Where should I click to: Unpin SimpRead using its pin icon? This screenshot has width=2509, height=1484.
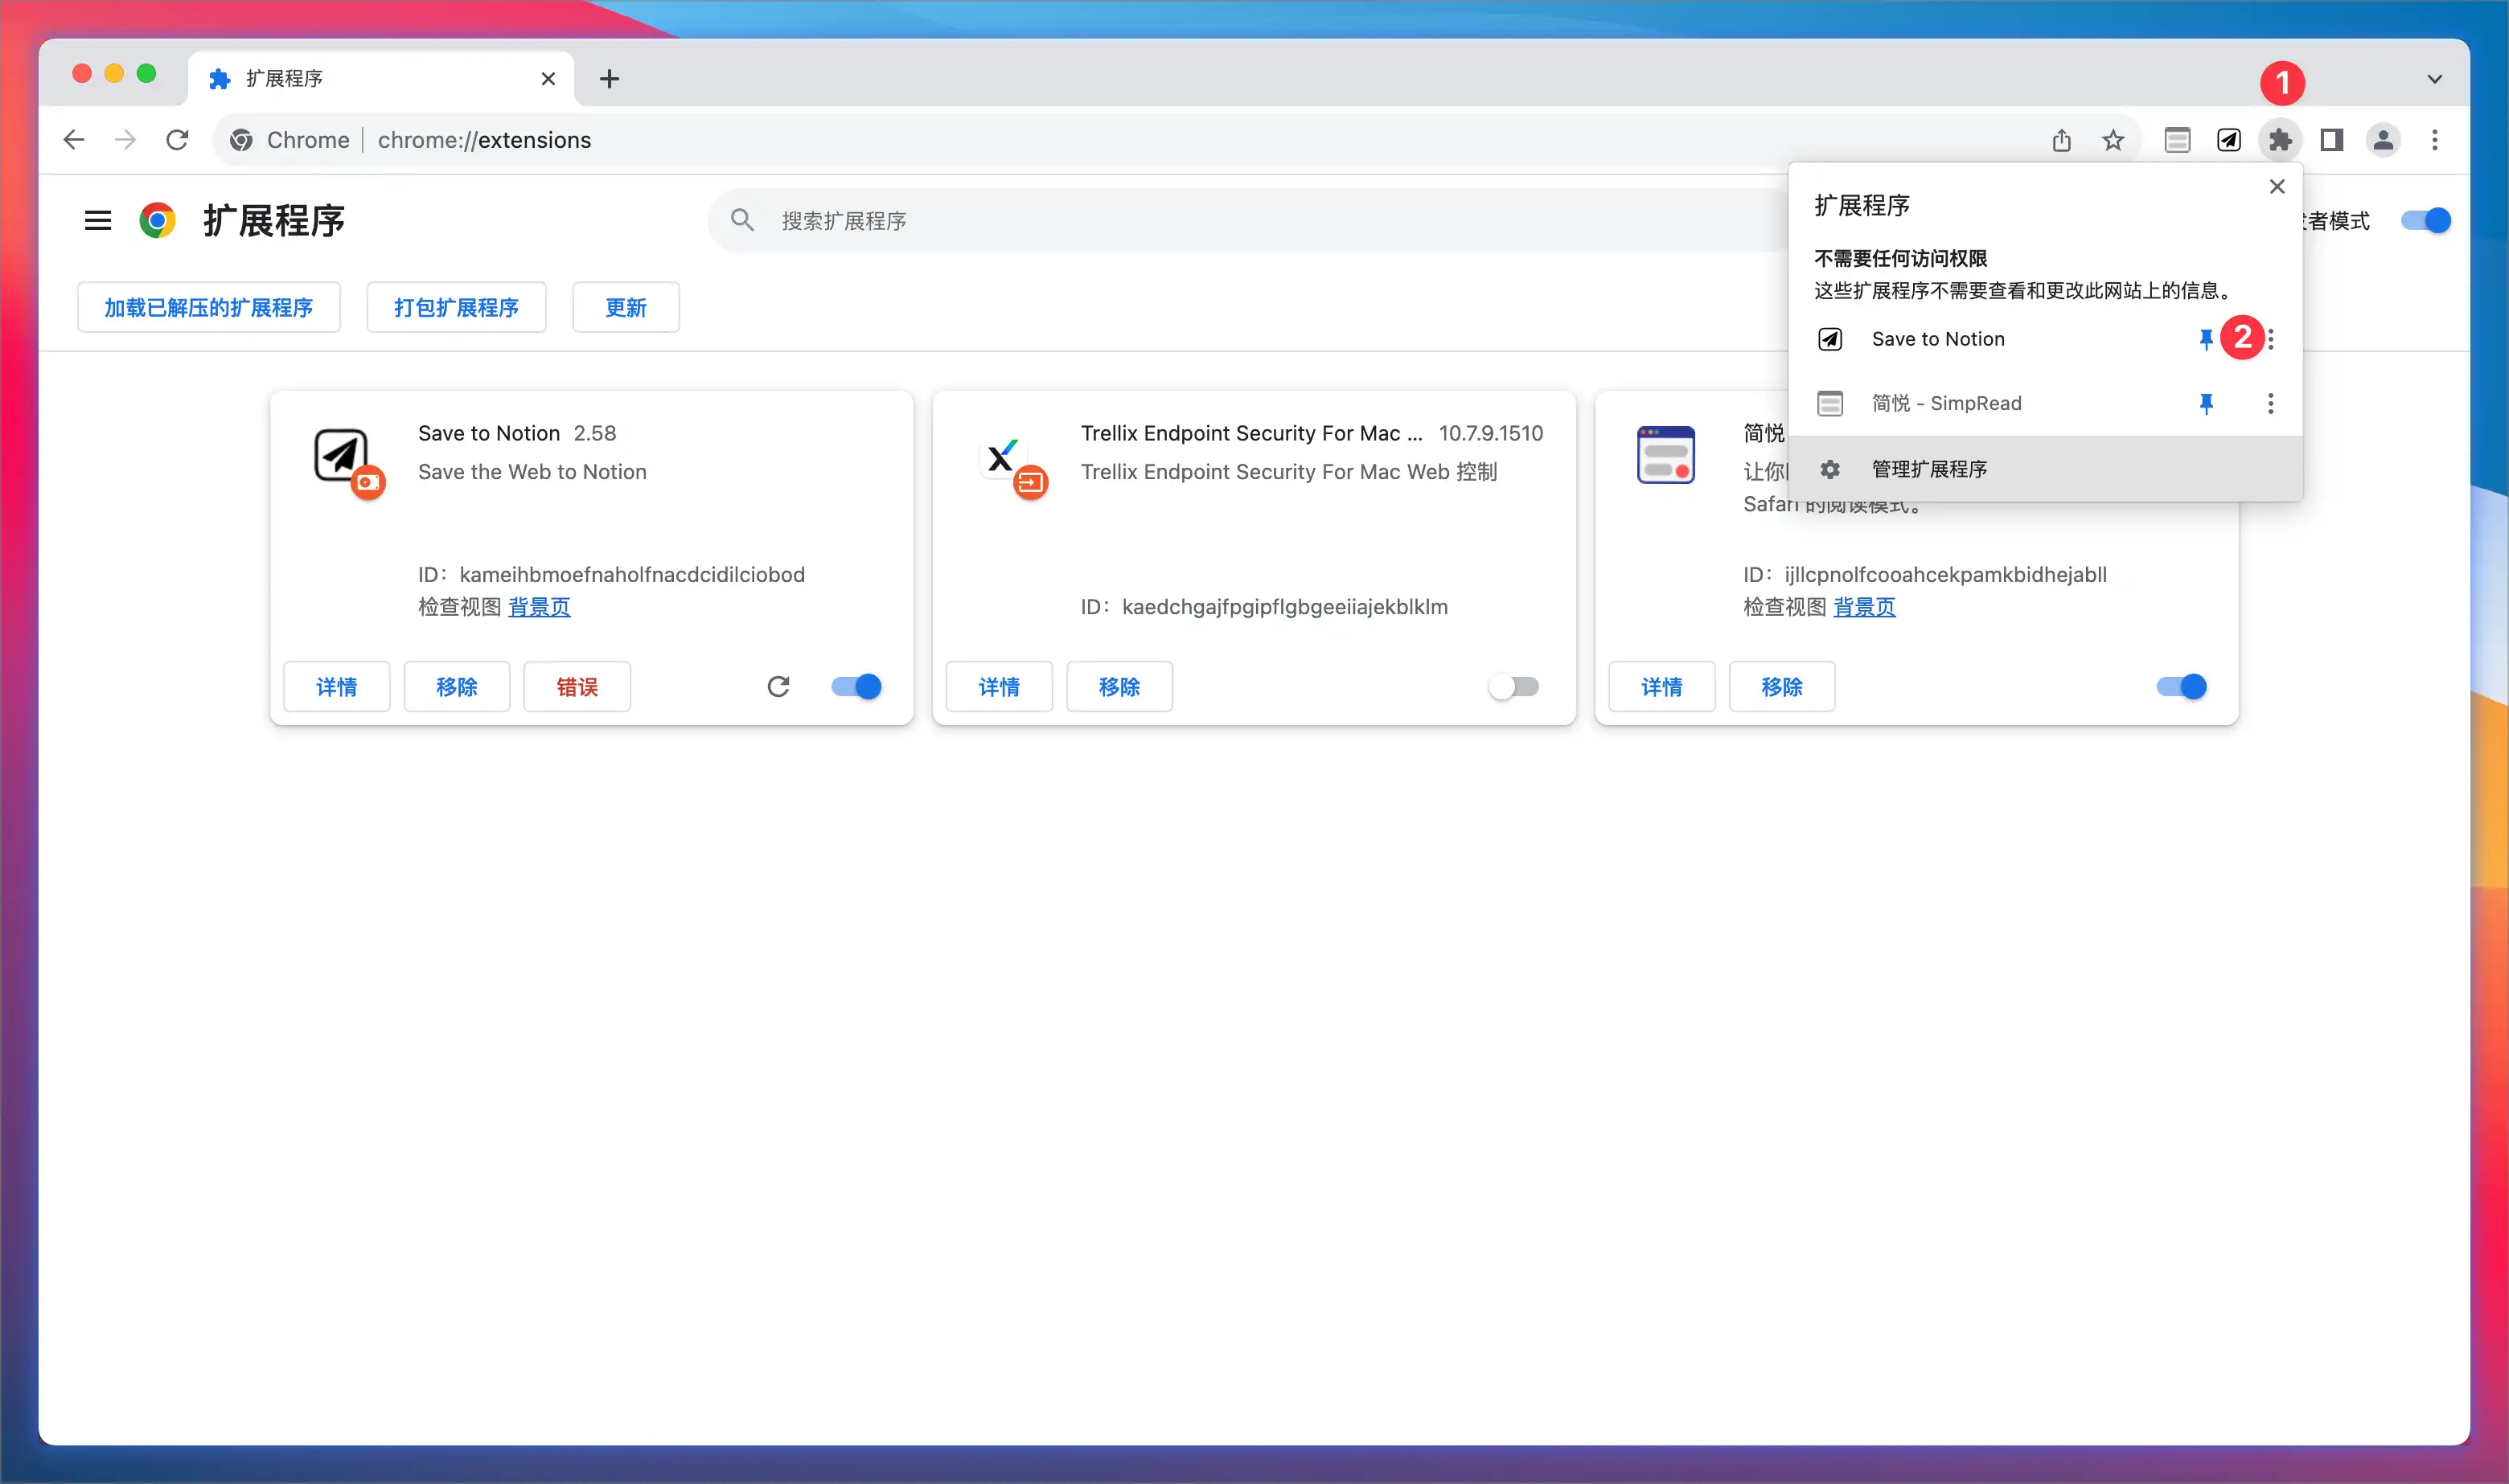pyautogui.click(x=2206, y=403)
